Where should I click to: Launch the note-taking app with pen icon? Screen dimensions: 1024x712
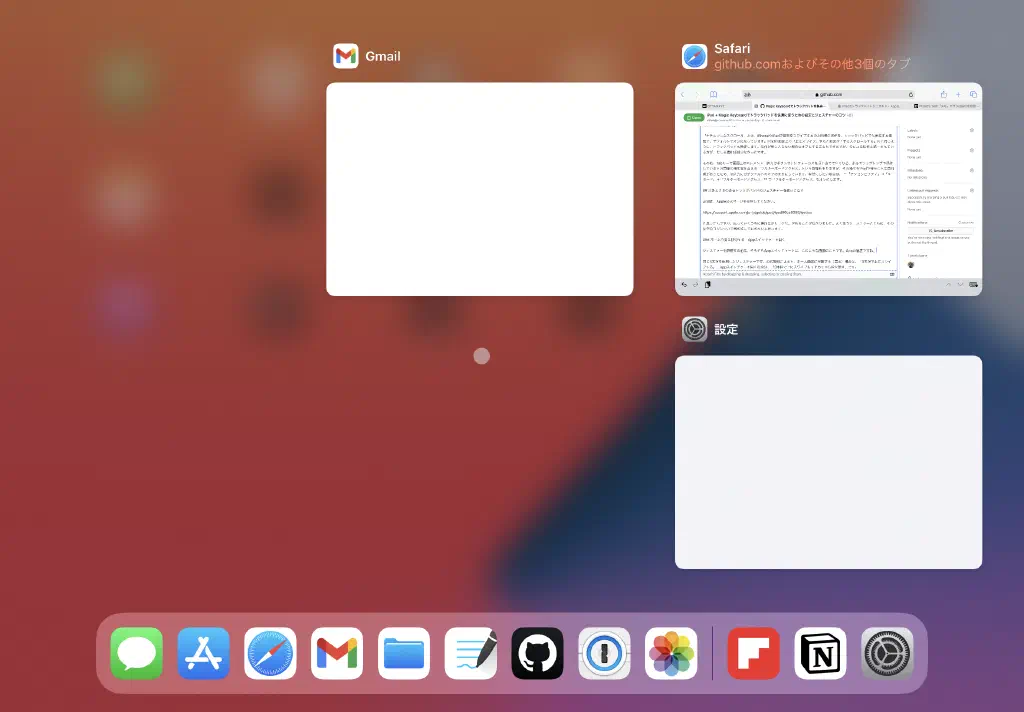[x=471, y=653]
